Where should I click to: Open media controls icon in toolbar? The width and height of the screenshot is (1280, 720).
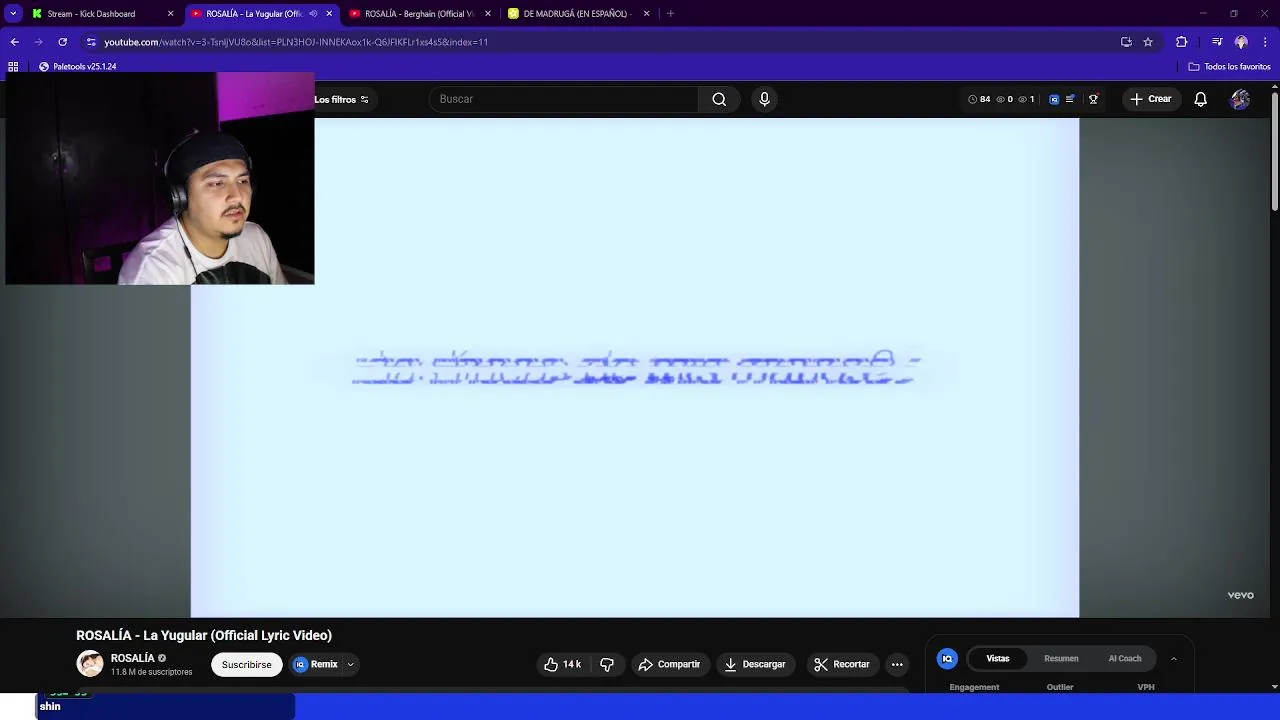click(1216, 42)
